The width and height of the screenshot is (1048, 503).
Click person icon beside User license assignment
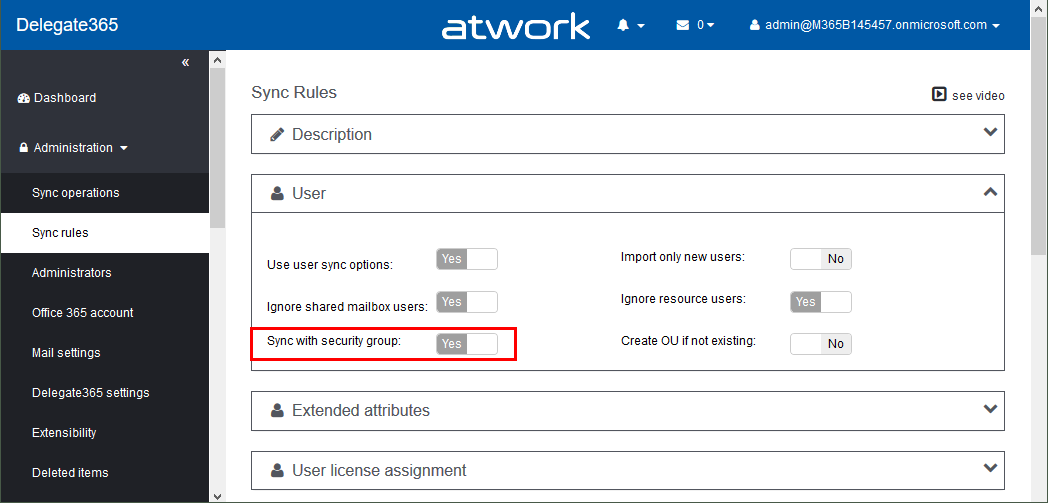coord(277,470)
